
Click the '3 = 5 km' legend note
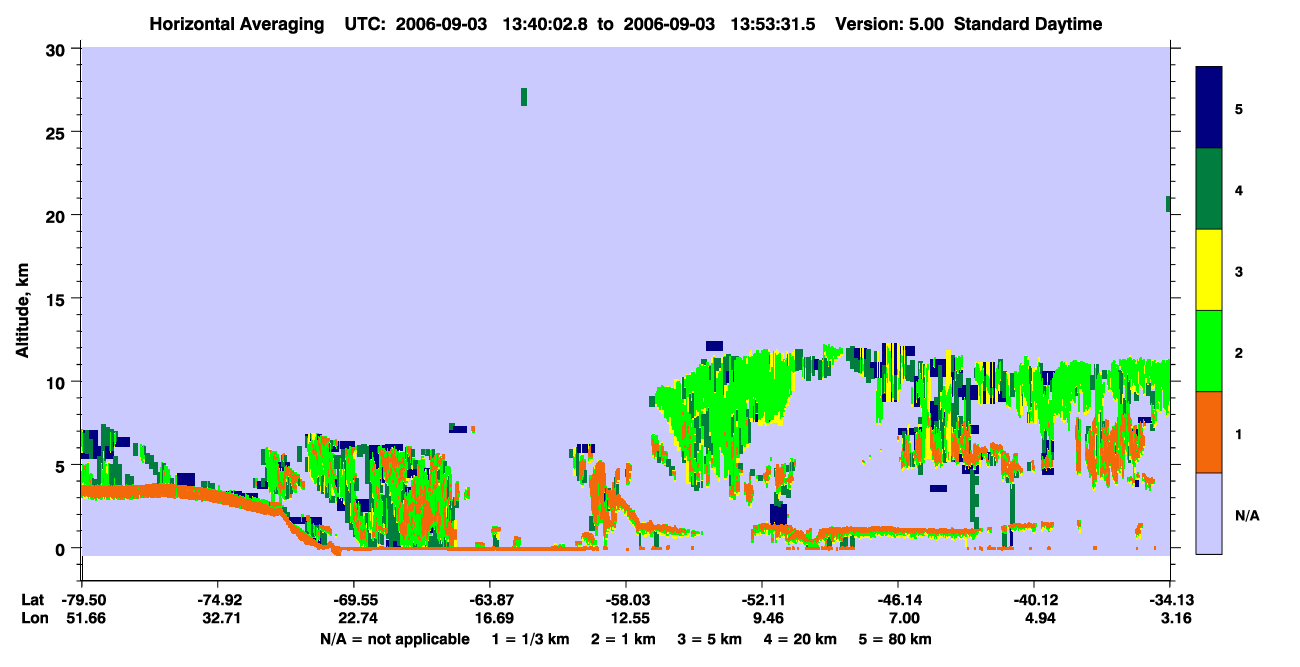pos(709,639)
